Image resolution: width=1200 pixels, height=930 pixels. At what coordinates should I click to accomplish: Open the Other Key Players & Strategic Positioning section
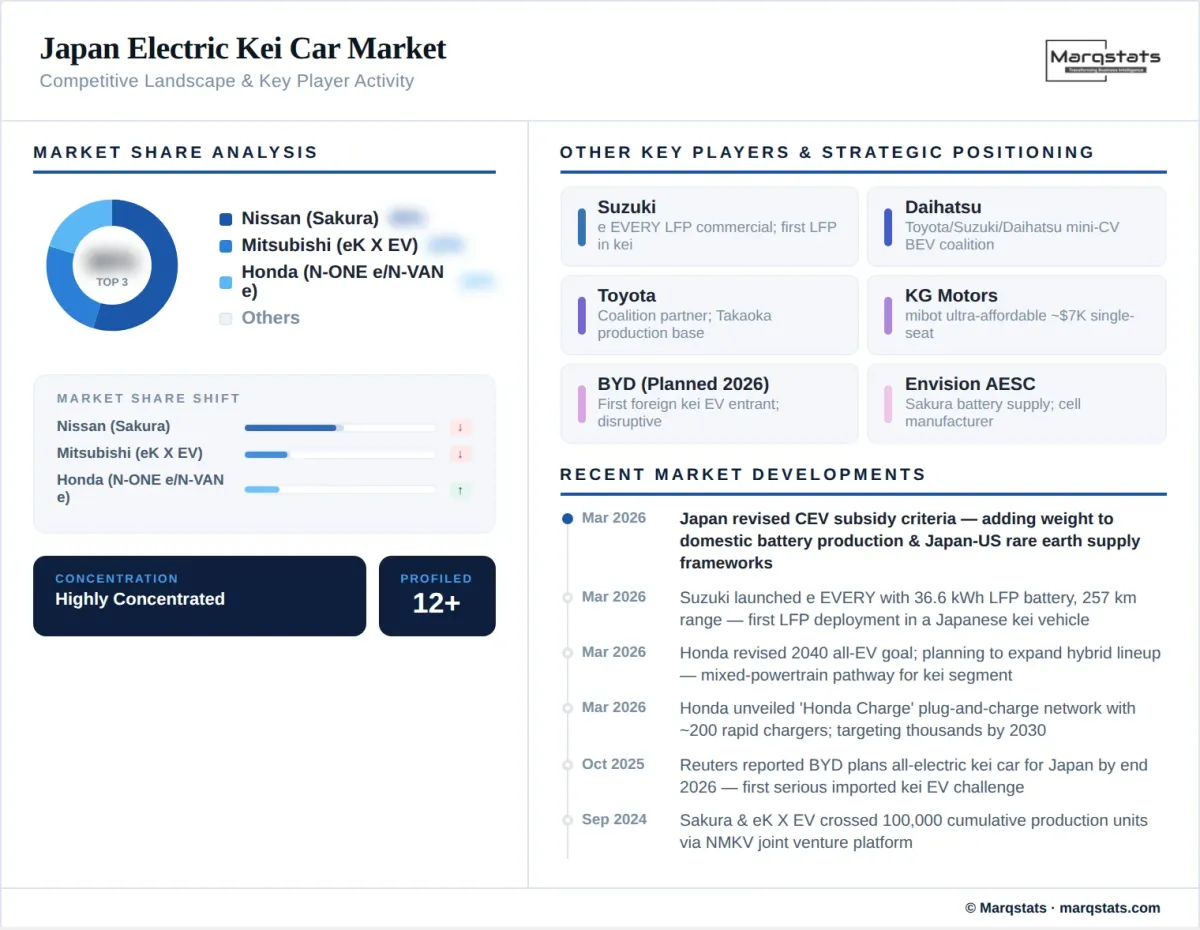(826, 152)
